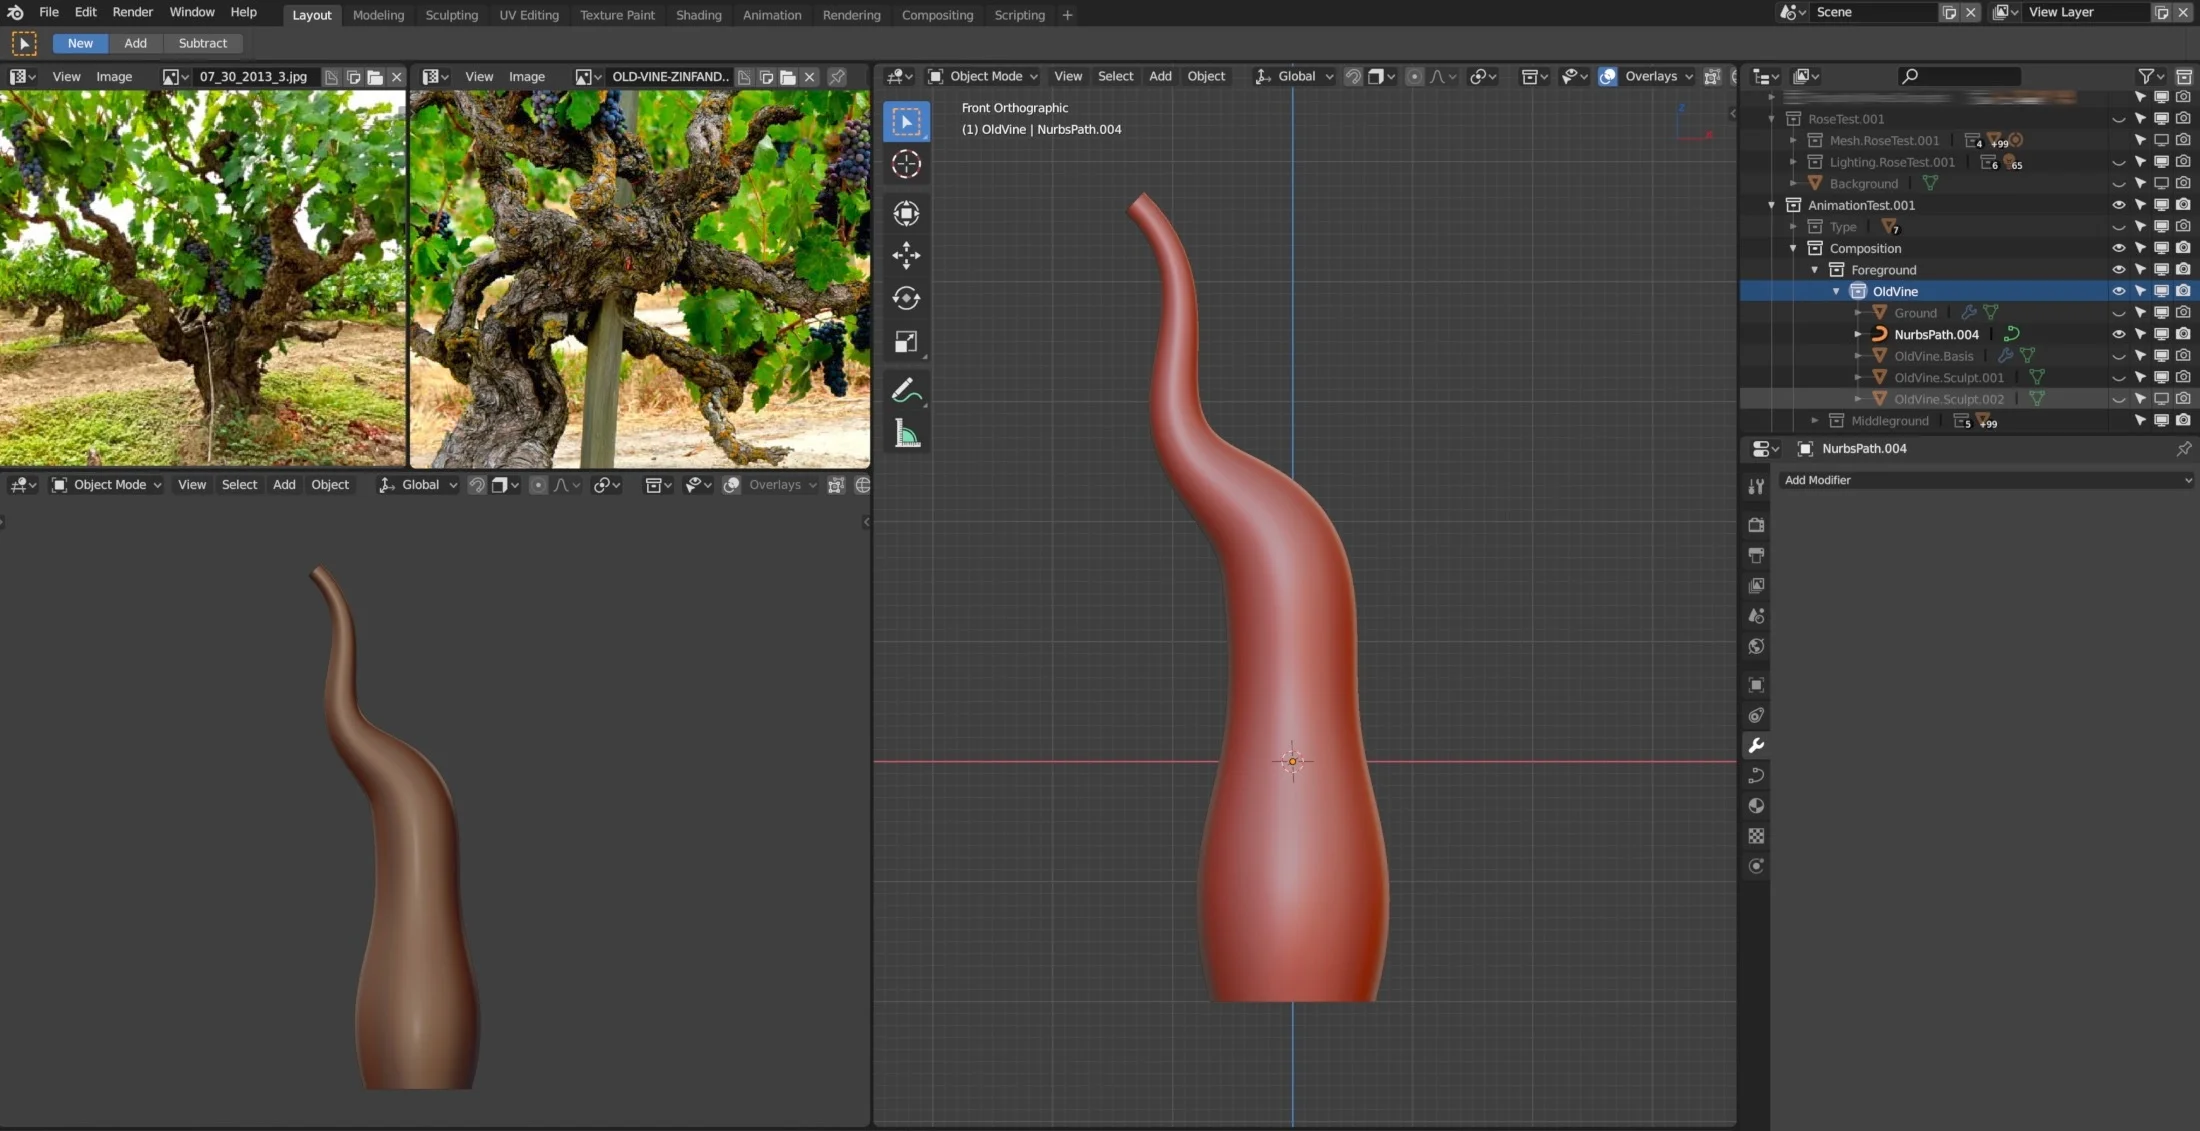Select the Scale tool in the toolbar

906,342
